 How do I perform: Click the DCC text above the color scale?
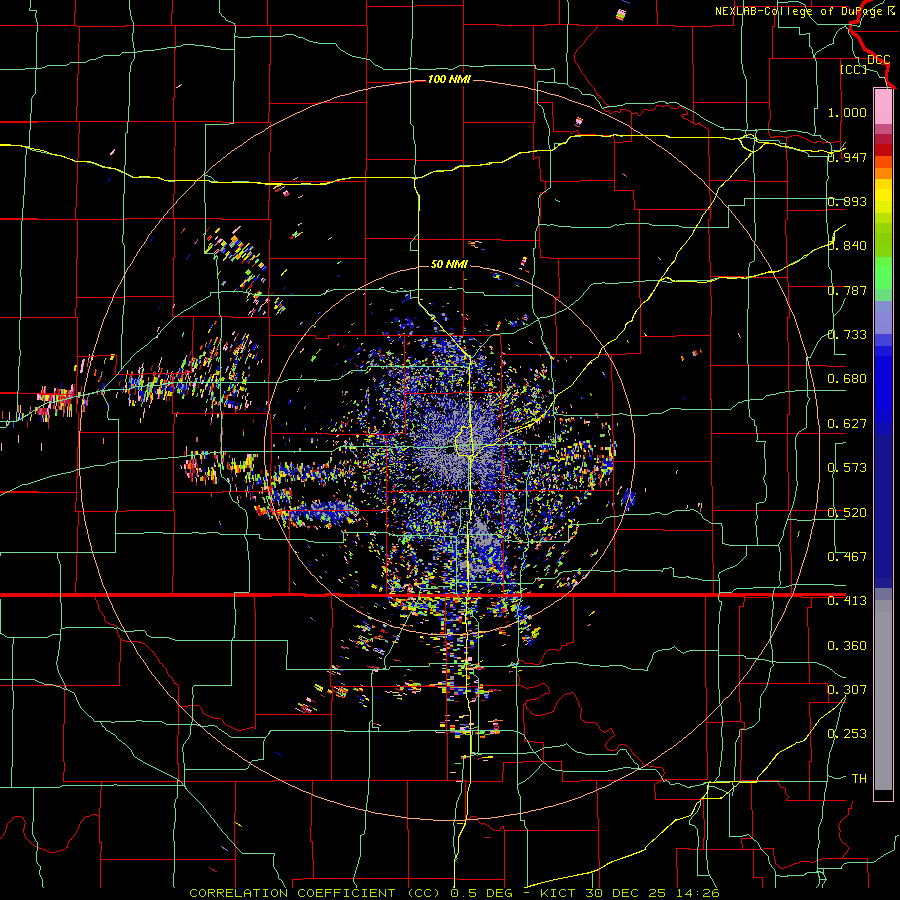(878, 60)
